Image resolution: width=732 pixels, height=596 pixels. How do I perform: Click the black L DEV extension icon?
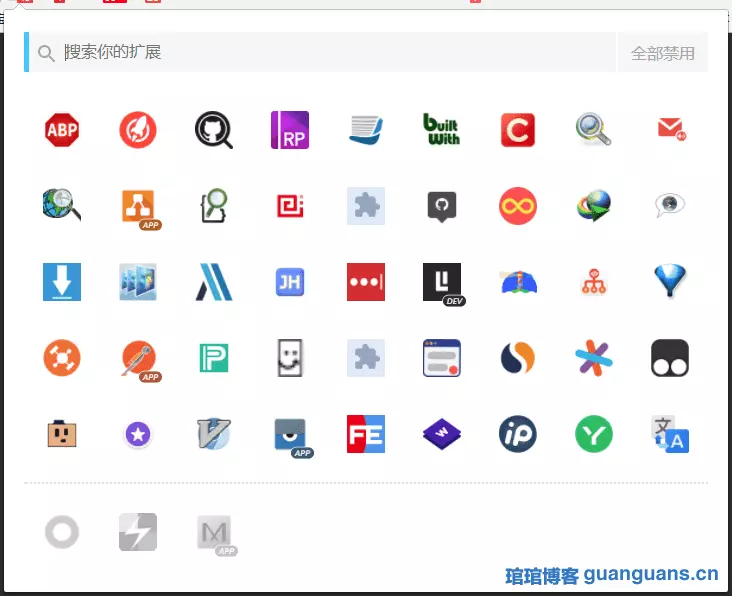[x=444, y=284]
